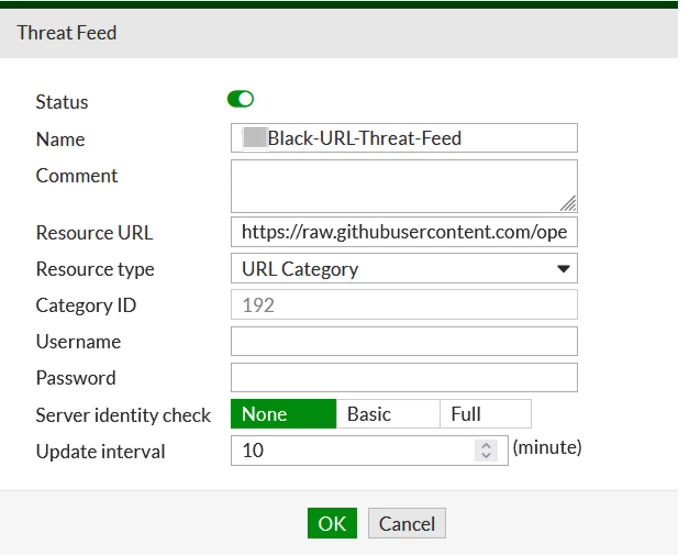Screen dimensions: 684x557
Task: Toggle the Status switch off
Action: (240, 99)
